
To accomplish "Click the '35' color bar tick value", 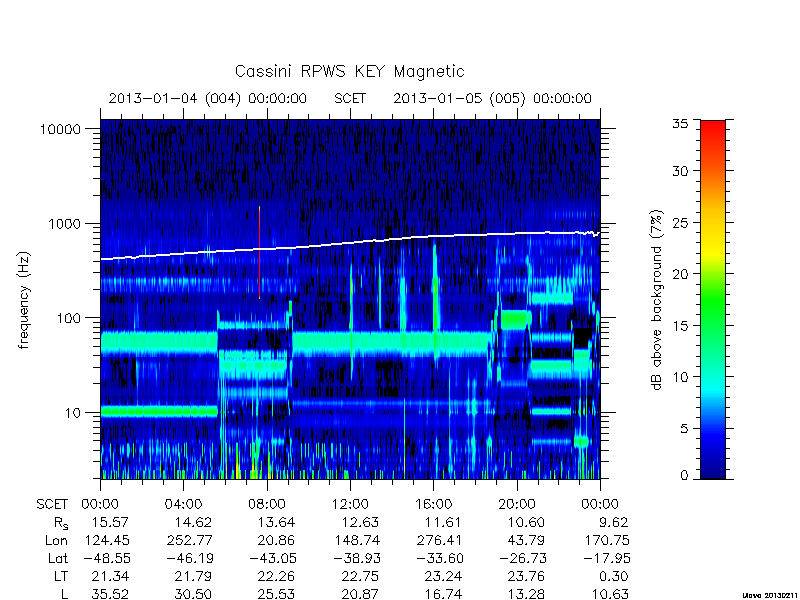I will click(680, 124).
